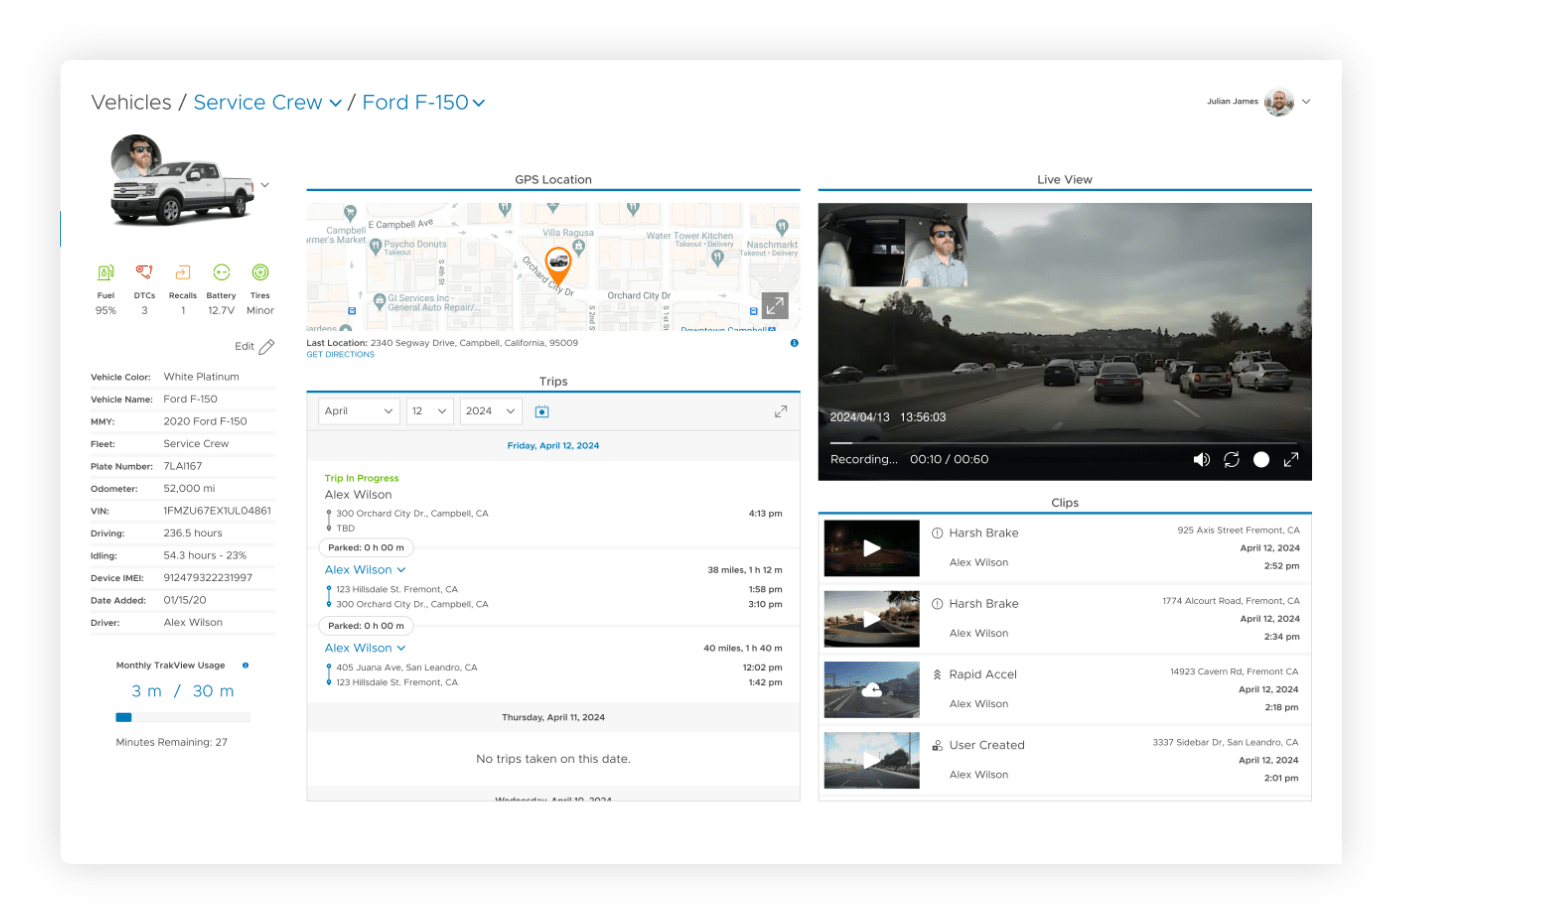This screenshot has height=924, width=1550.
Task: Click the Orchard City Dr map label
Action: pos(639,296)
